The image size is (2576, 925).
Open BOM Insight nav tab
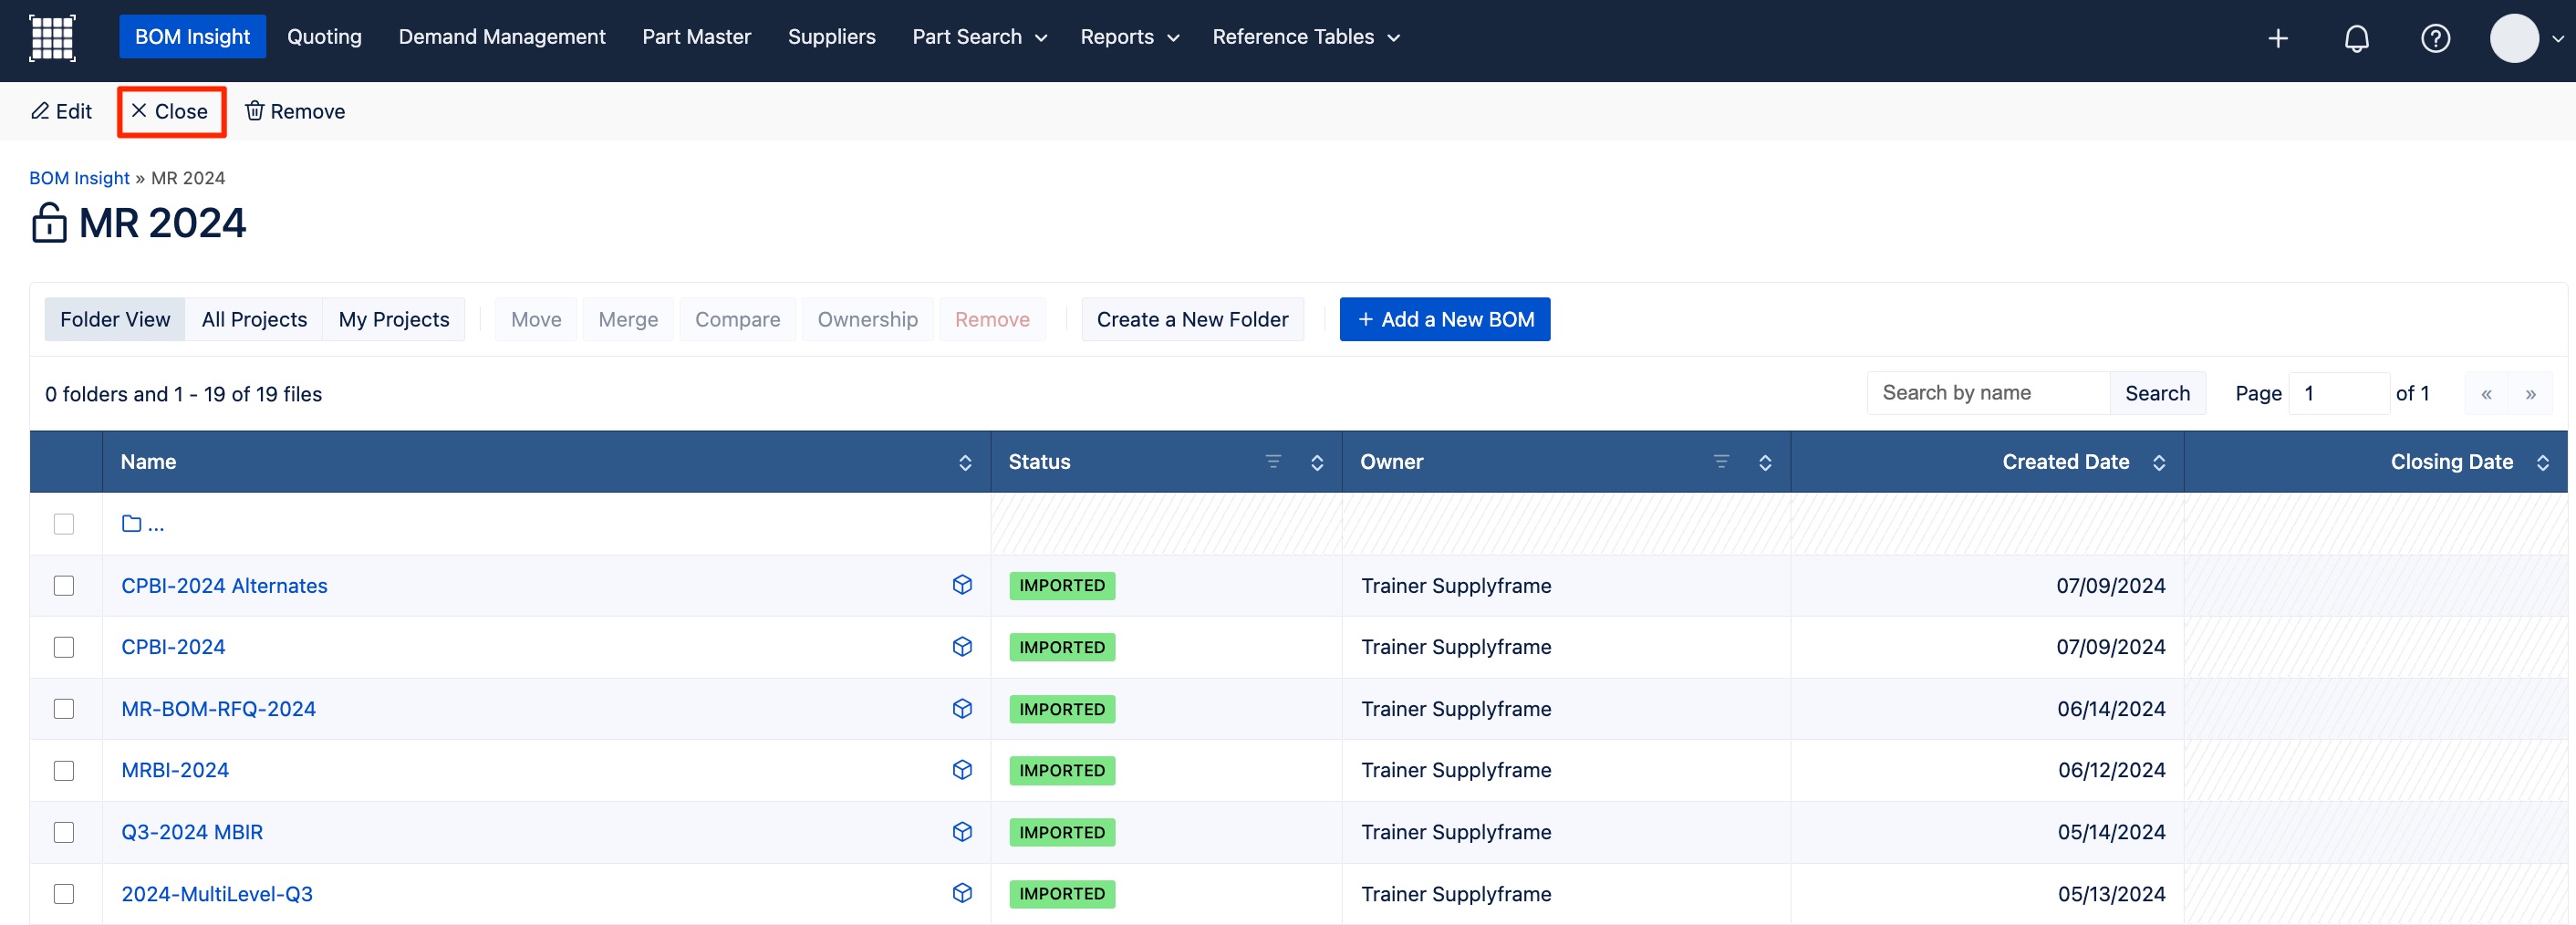(192, 37)
